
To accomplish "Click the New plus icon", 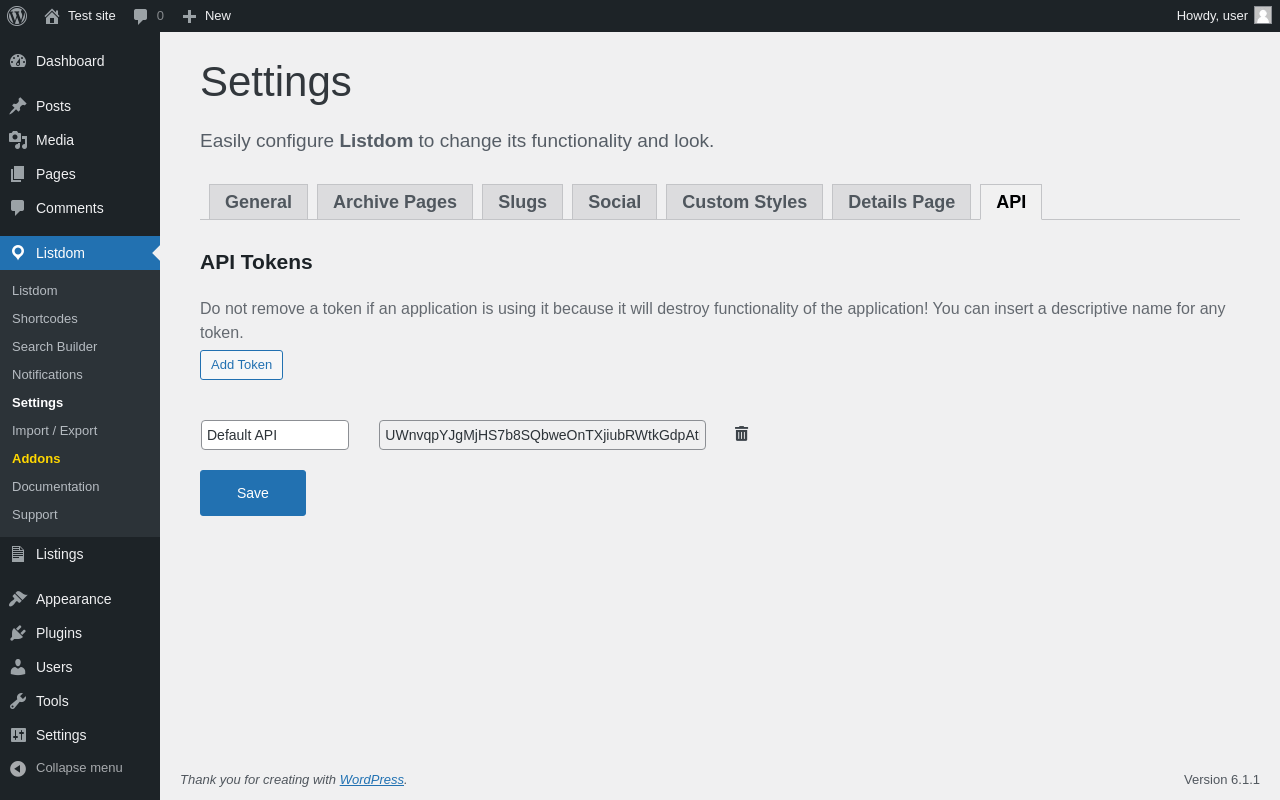I will click(x=189, y=16).
